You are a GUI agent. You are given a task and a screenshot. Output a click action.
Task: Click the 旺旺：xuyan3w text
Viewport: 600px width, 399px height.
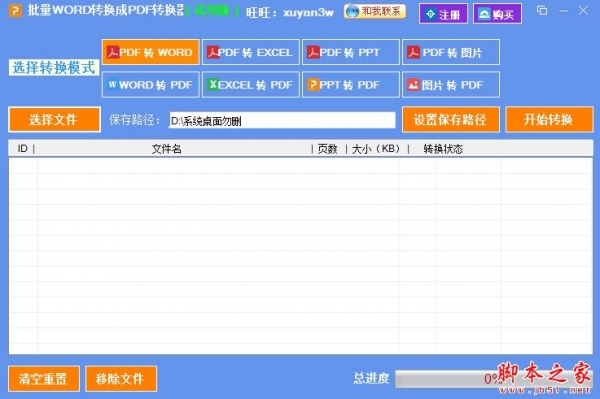pyautogui.click(x=290, y=13)
